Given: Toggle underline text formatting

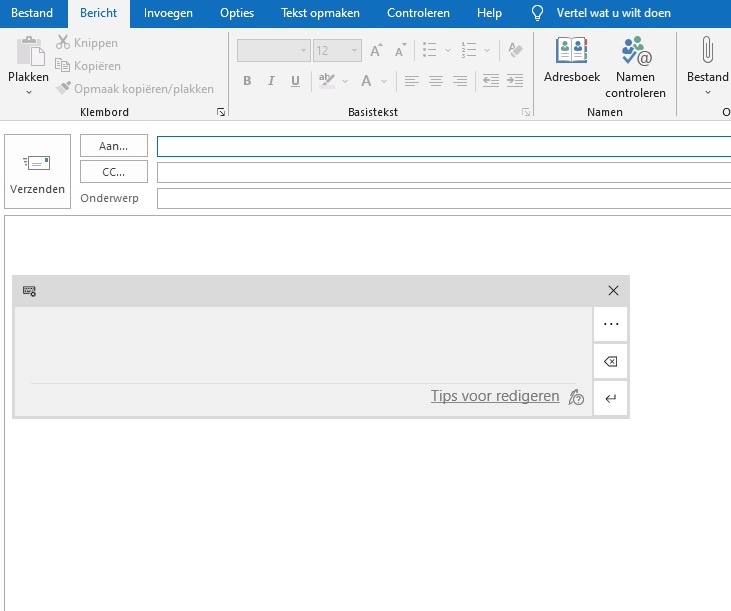Looking at the screenshot, I should (295, 81).
